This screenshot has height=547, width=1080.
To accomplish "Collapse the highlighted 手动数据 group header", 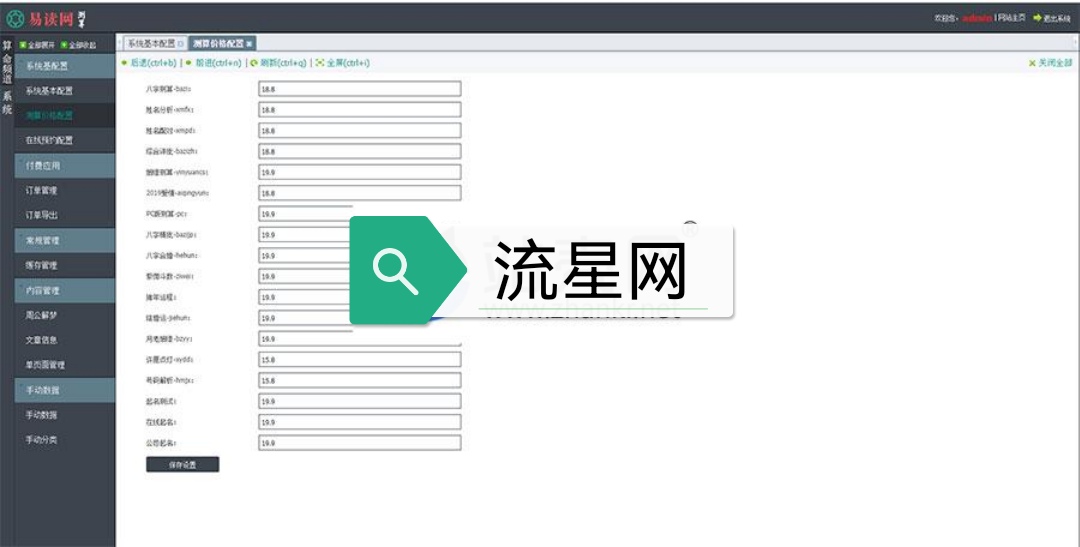I will coord(65,390).
